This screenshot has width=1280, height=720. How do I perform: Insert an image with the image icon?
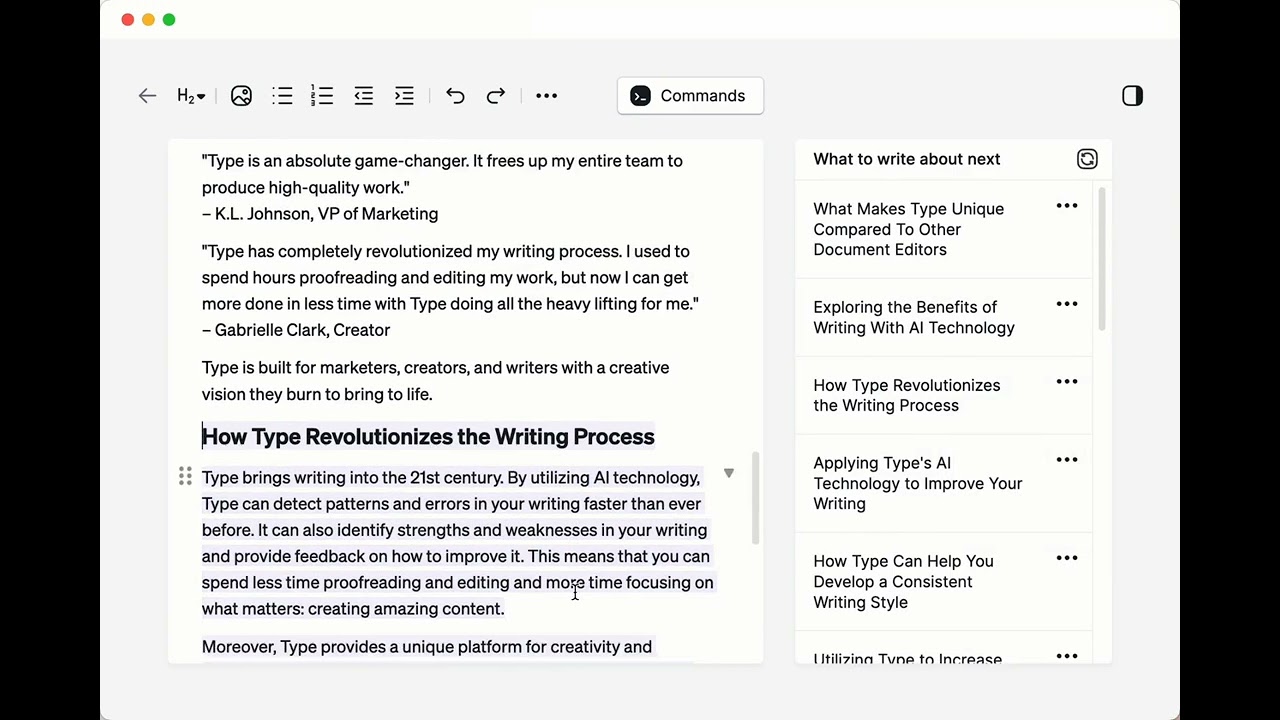(x=241, y=96)
